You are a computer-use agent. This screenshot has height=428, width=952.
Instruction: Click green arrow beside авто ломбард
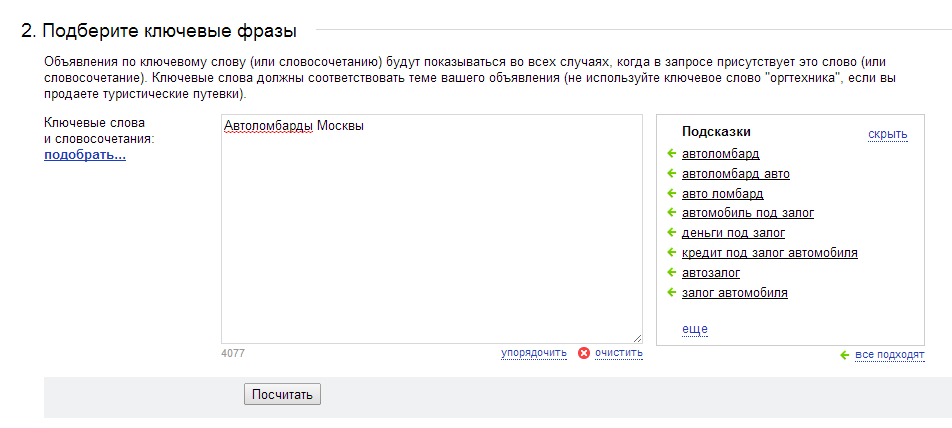[672, 193]
